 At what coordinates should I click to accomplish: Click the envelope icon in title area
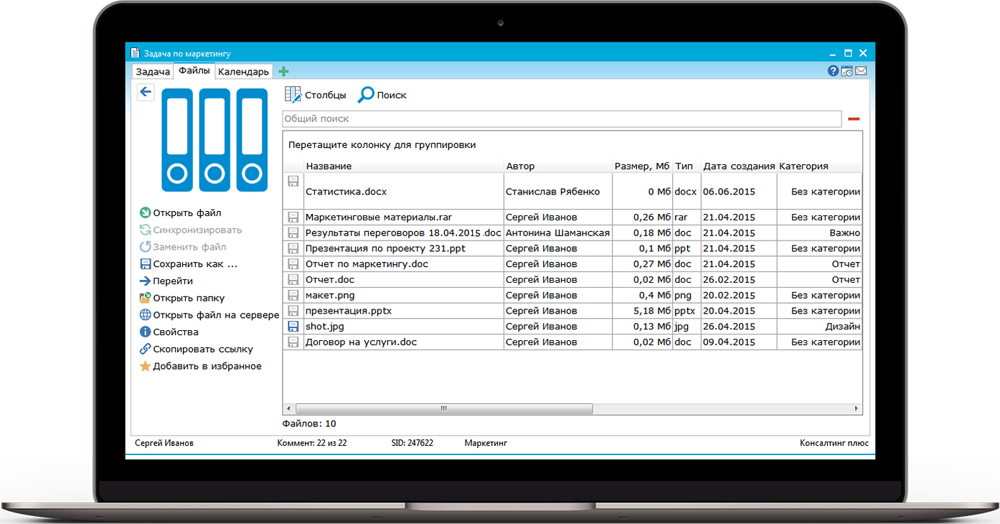coord(860,71)
